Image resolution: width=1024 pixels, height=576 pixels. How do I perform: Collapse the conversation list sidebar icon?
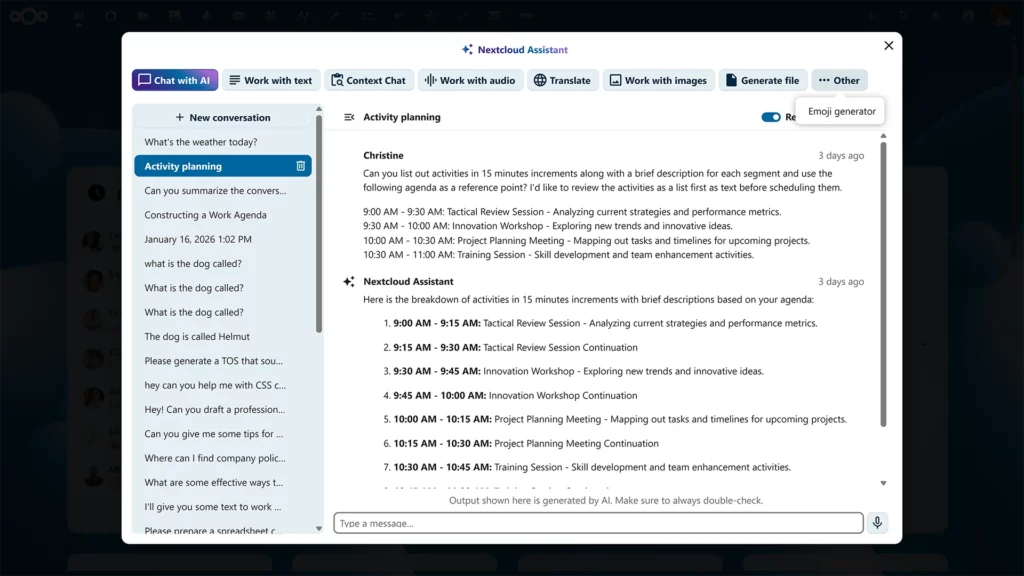pos(349,117)
